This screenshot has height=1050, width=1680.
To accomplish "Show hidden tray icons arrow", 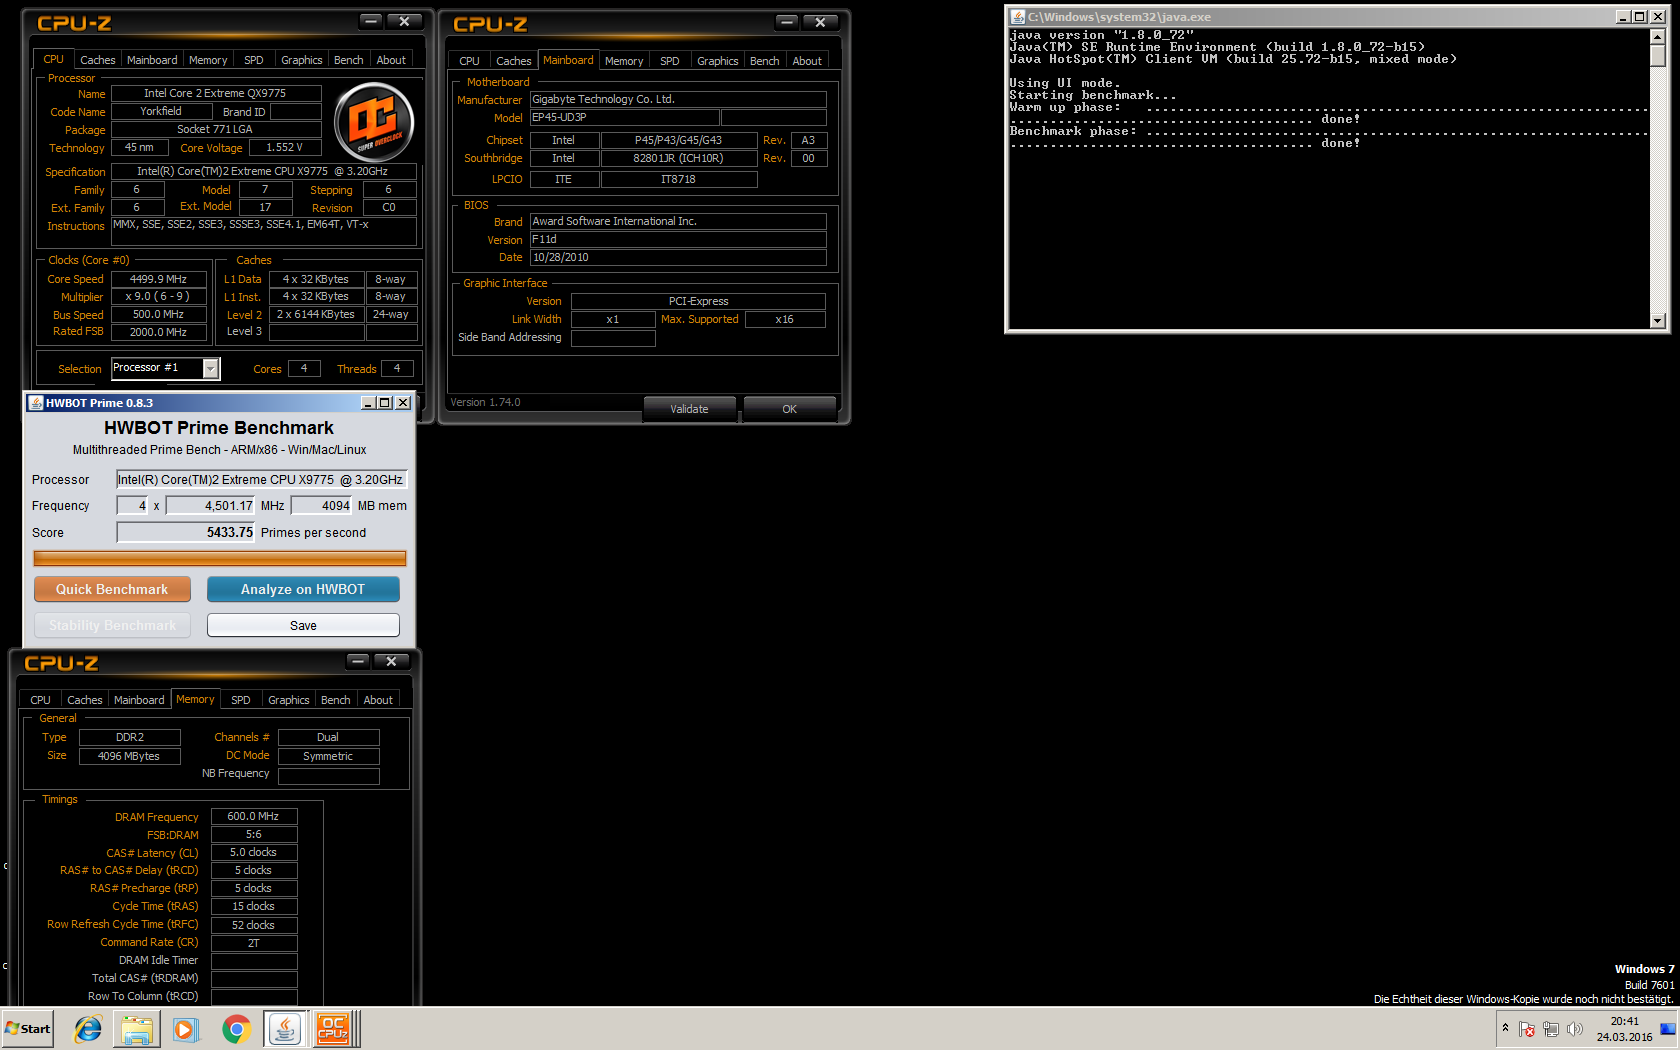I will [1505, 1028].
